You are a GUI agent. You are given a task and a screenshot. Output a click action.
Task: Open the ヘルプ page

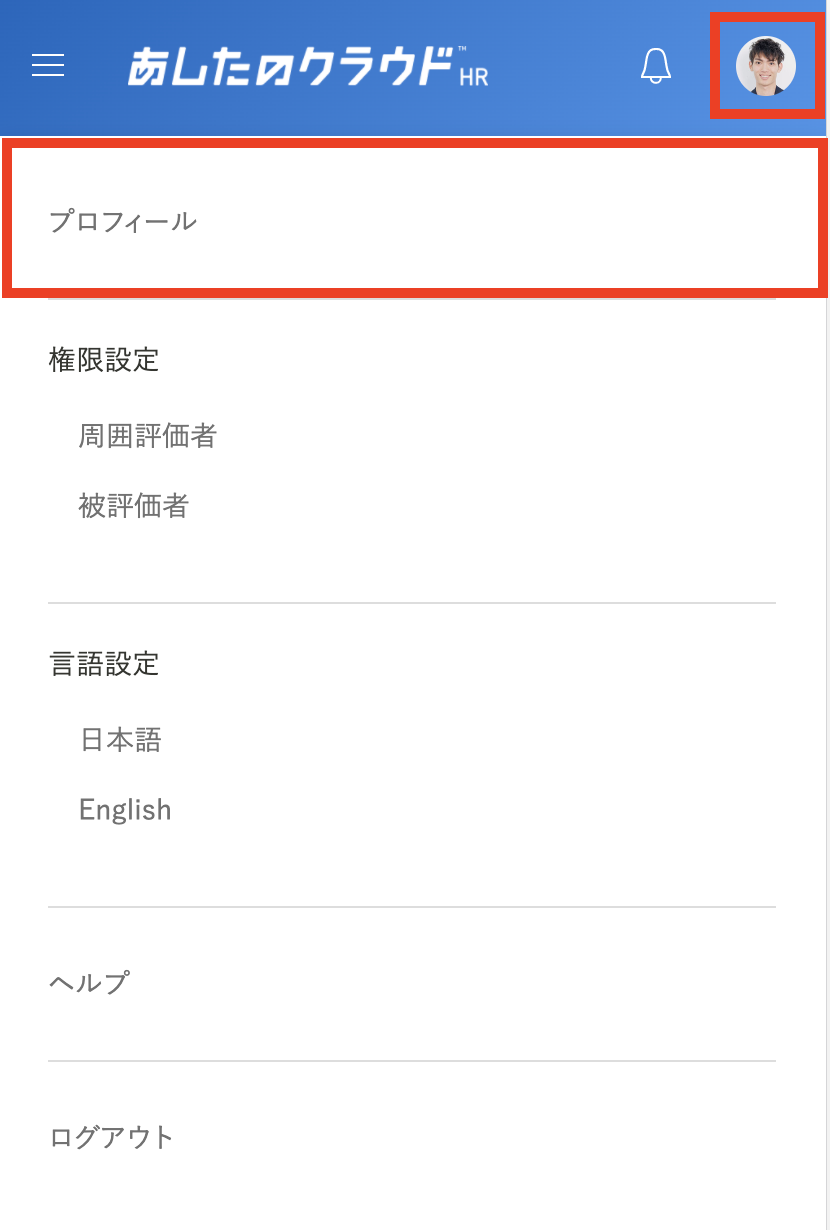coord(89,983)
